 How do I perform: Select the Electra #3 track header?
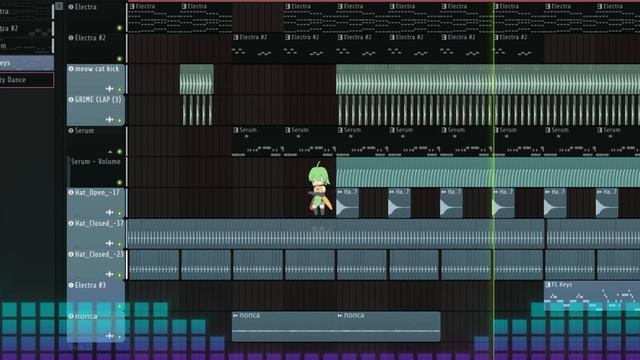point(96,296)
